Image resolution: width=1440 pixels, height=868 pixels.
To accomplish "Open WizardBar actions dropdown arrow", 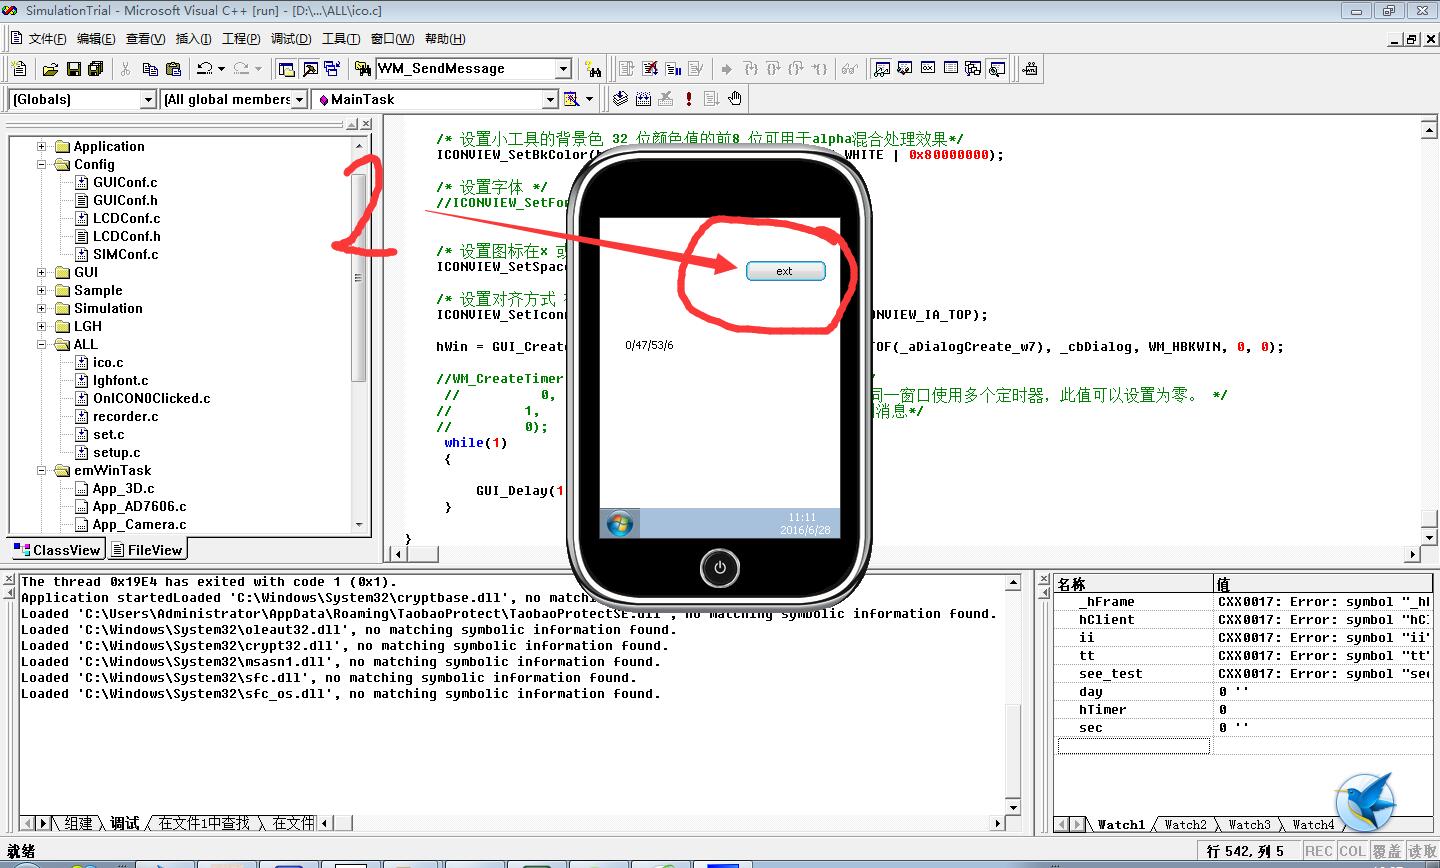I will coord(589,99).
